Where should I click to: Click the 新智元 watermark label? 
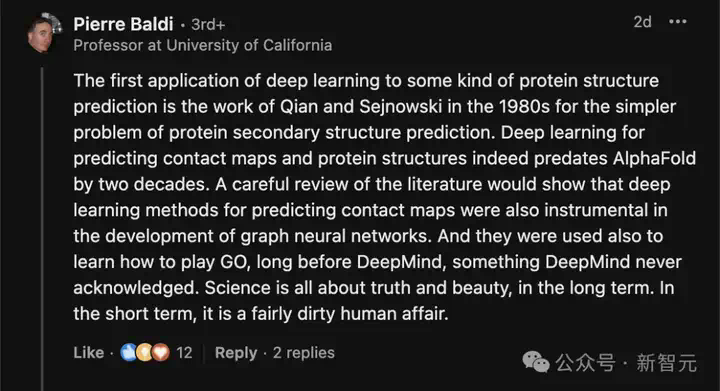666,363
